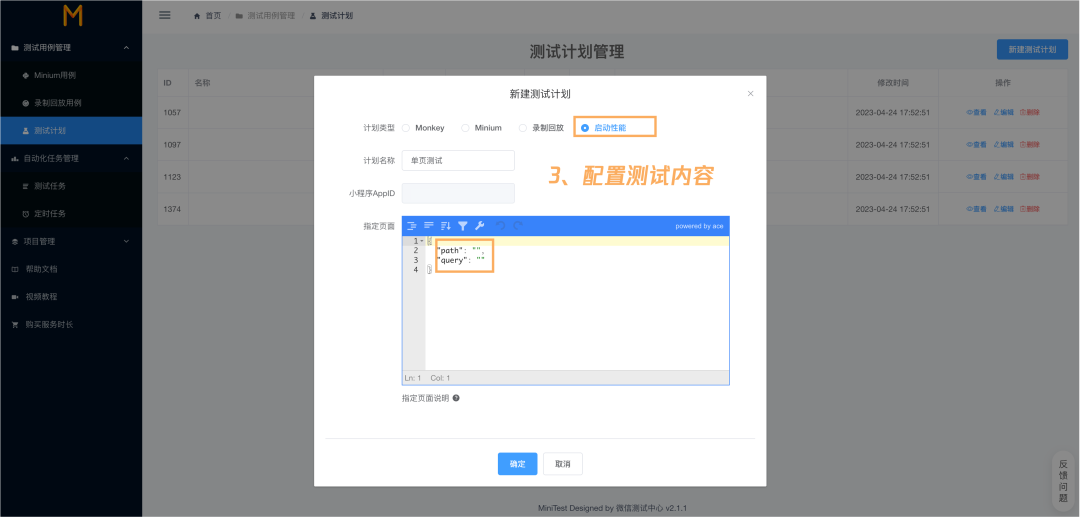Click the 指定页面说明 text below the editor
The width and height of the screenshot is (1080, 517).
pos(425,398)
